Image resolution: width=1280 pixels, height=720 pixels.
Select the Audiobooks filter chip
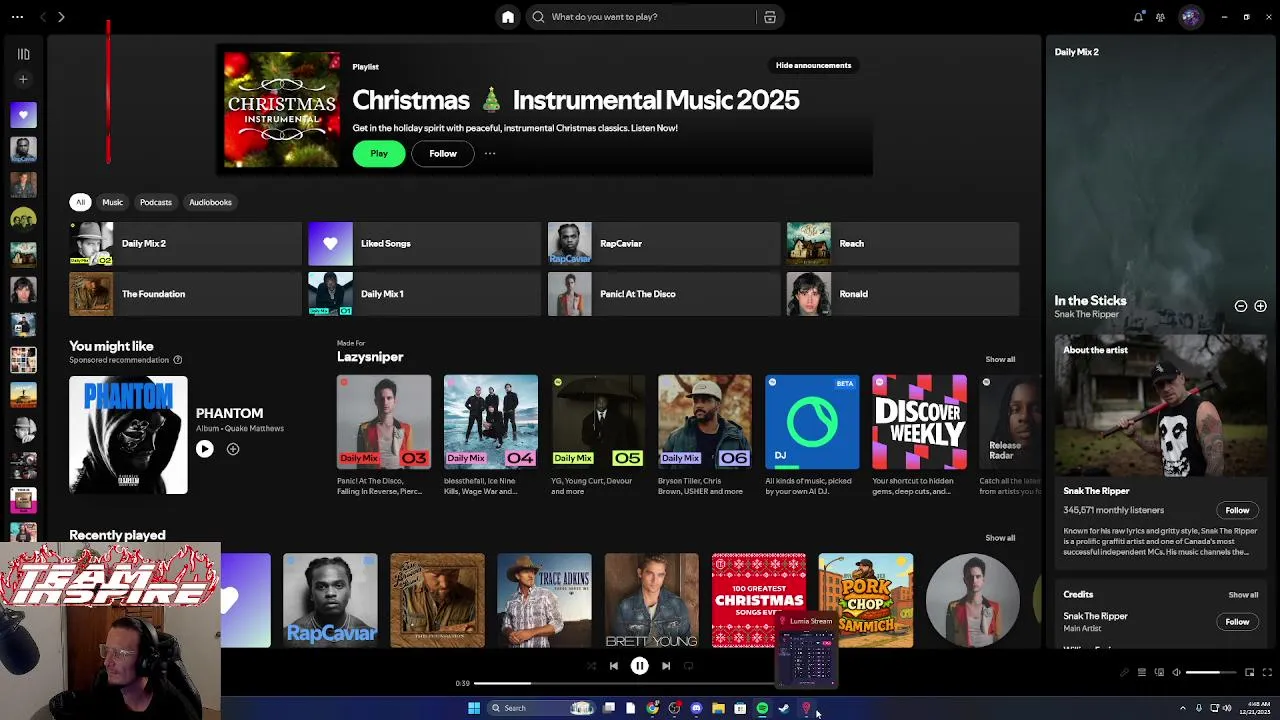[210, 202]
